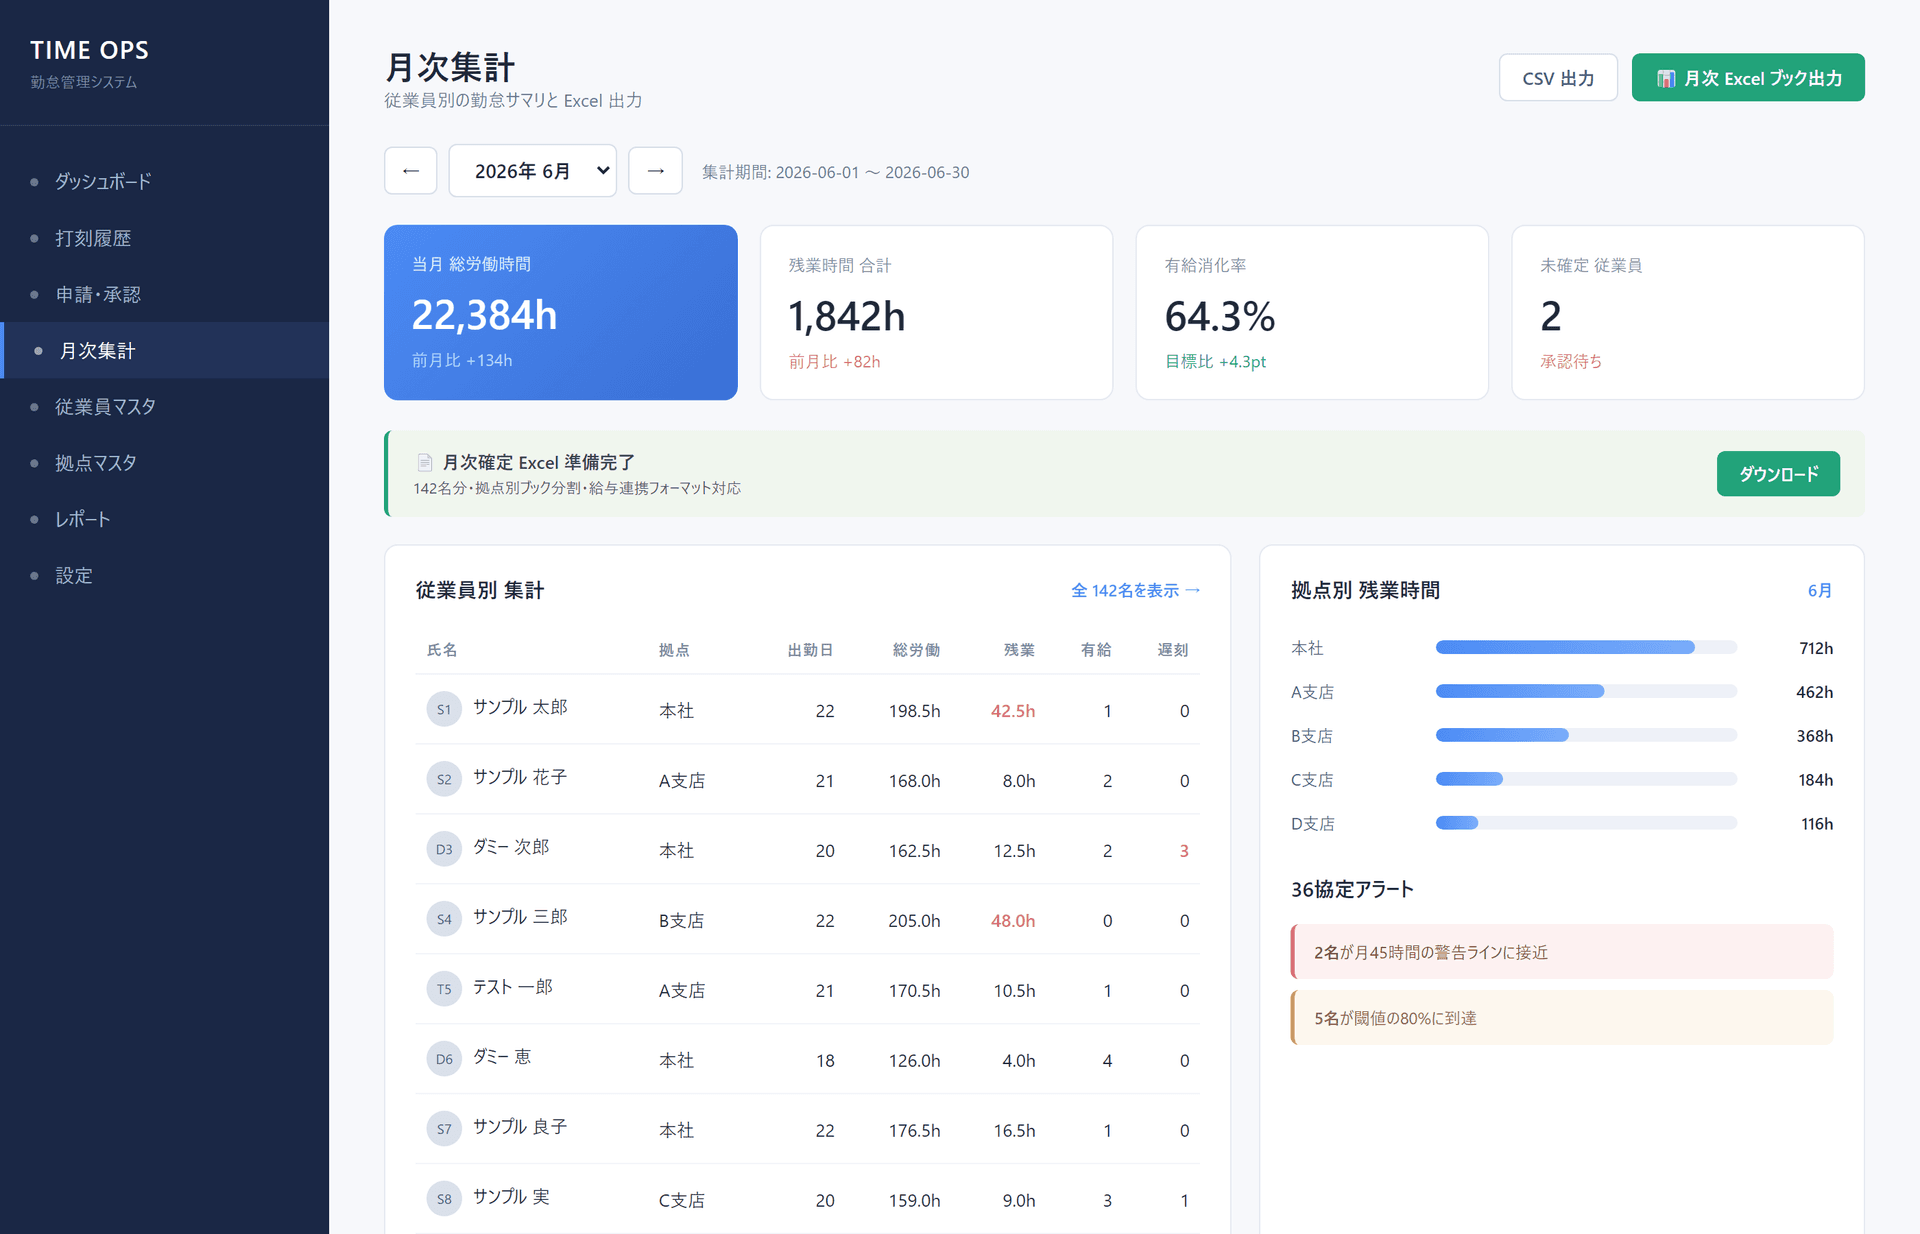Open 拠点マスタ menu item
The width and height of the screenshot is (1920, 1234).
164,463
